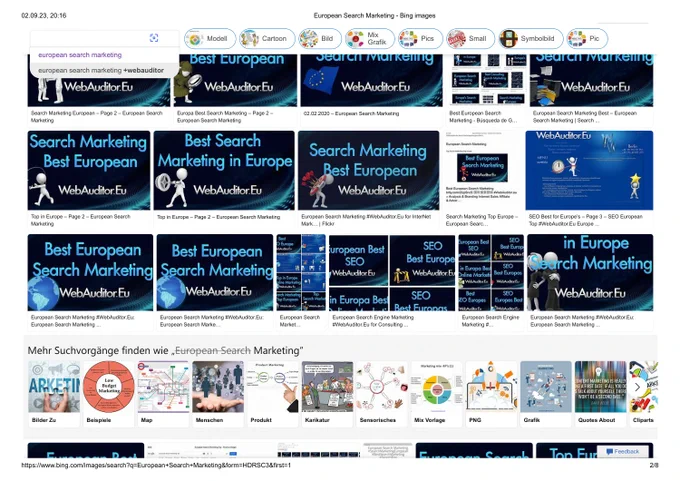Open related search 'Karikatur'
Image resolution: width=680 pixels, height=481 pixels.
327,394
